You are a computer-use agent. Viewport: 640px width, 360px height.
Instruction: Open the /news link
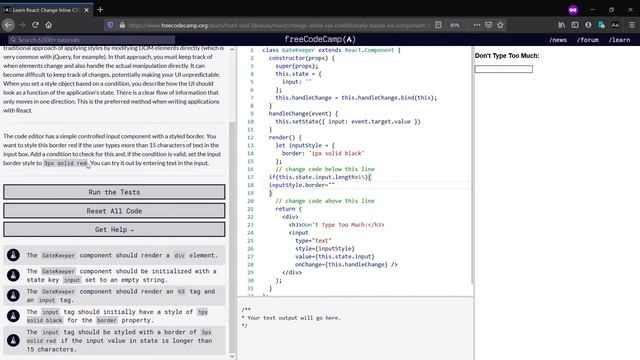558,40
